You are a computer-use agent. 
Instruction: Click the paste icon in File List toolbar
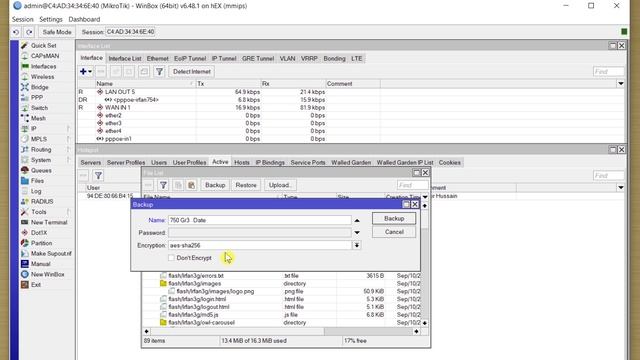pyautogui.click(x=191, y=185)
